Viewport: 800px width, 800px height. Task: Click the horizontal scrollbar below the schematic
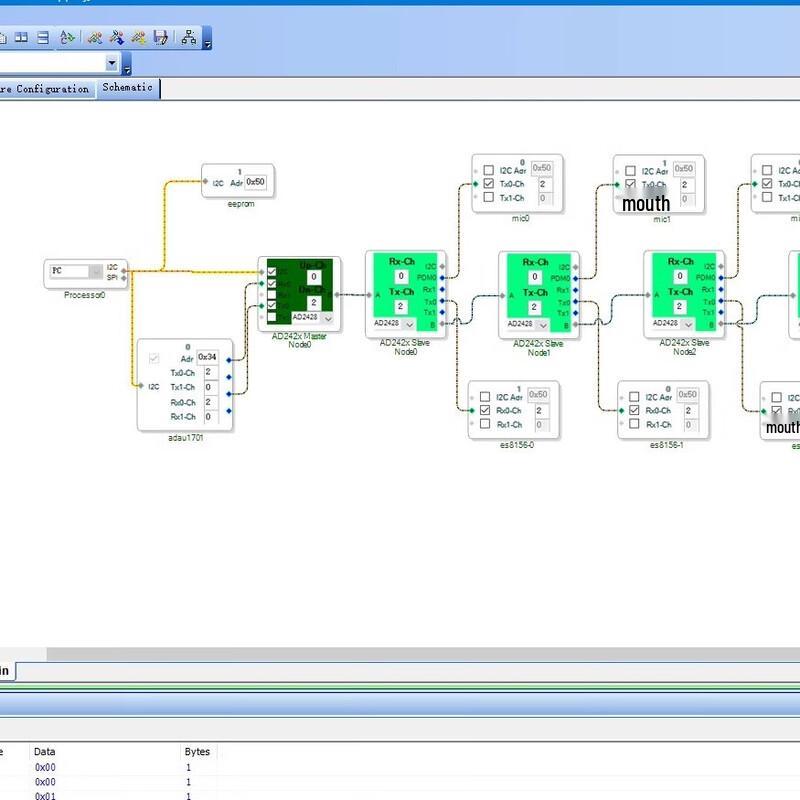pyautogui.click(x=423, y=654)
